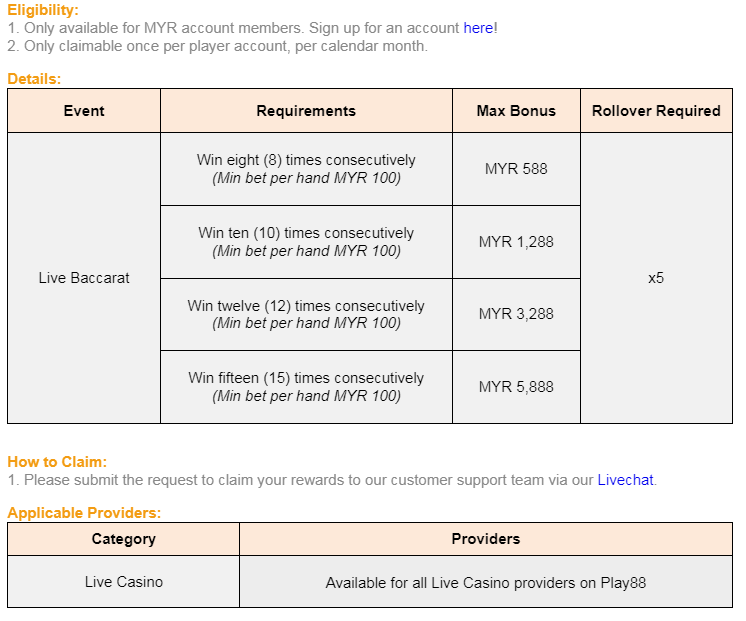Click the 'Win twelve (12) times consecutively' row
This screenshot has height=621, width=746.
click(306, 314)
